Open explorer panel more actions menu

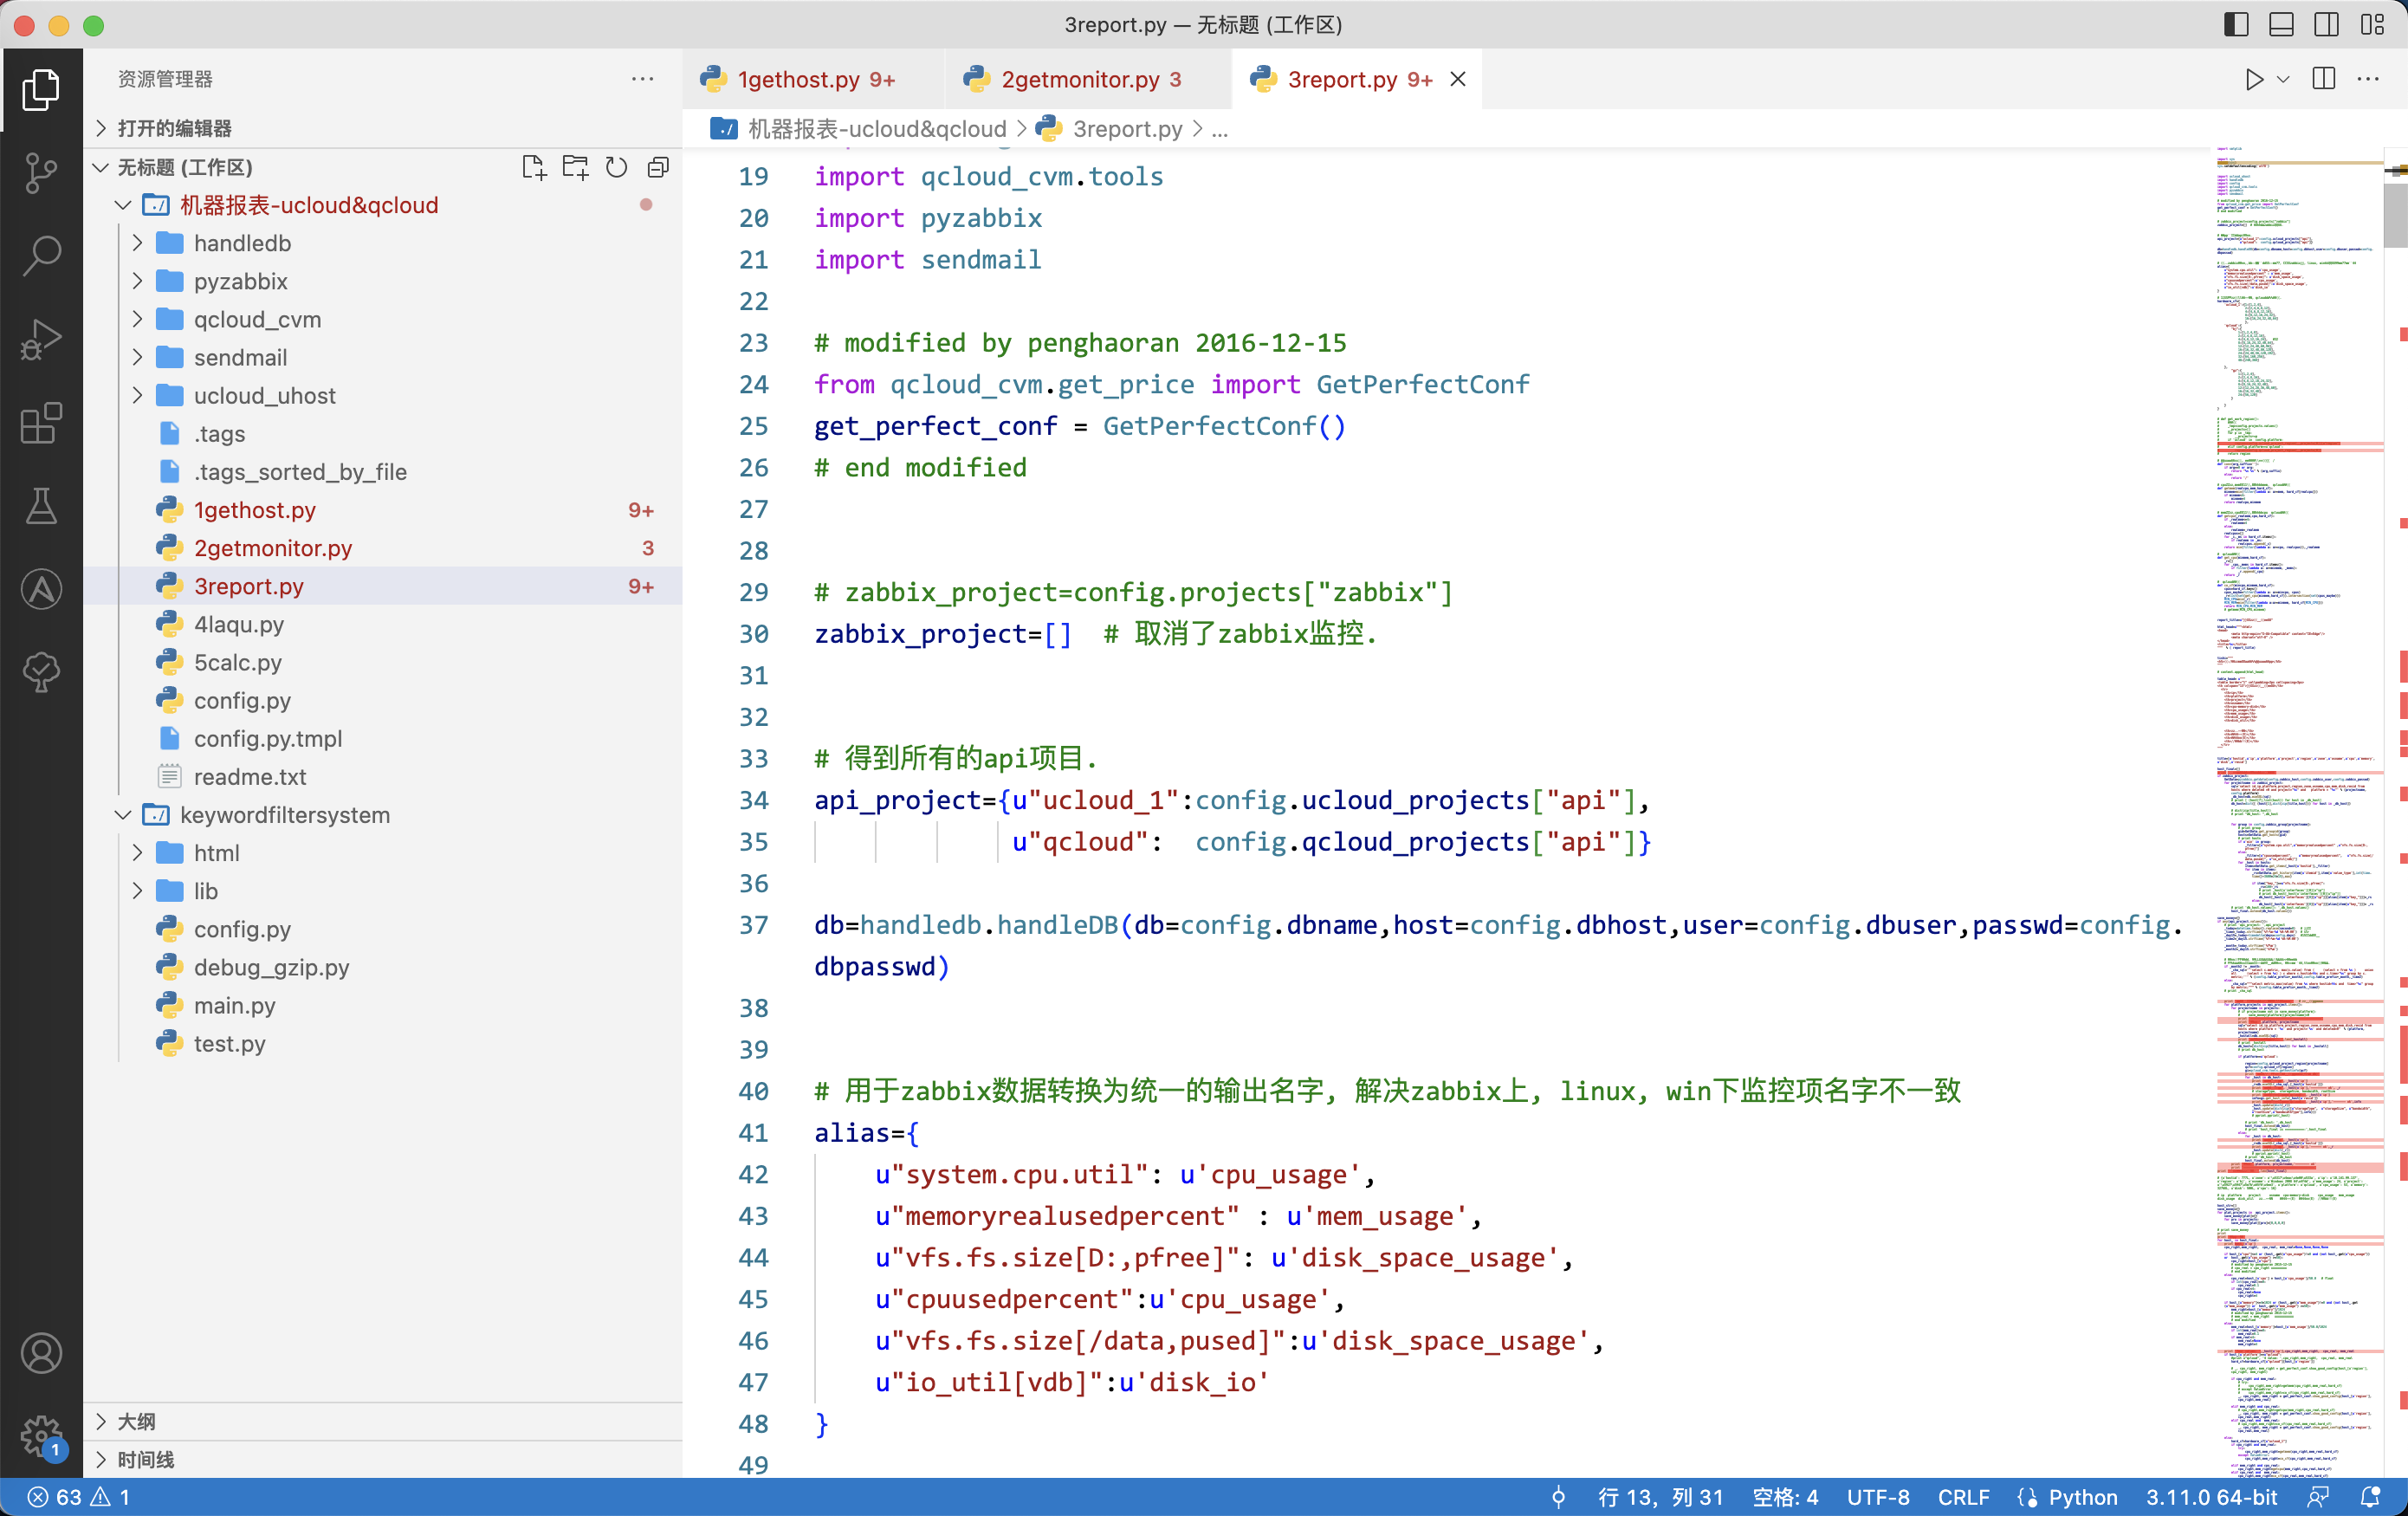click(642, 78)
